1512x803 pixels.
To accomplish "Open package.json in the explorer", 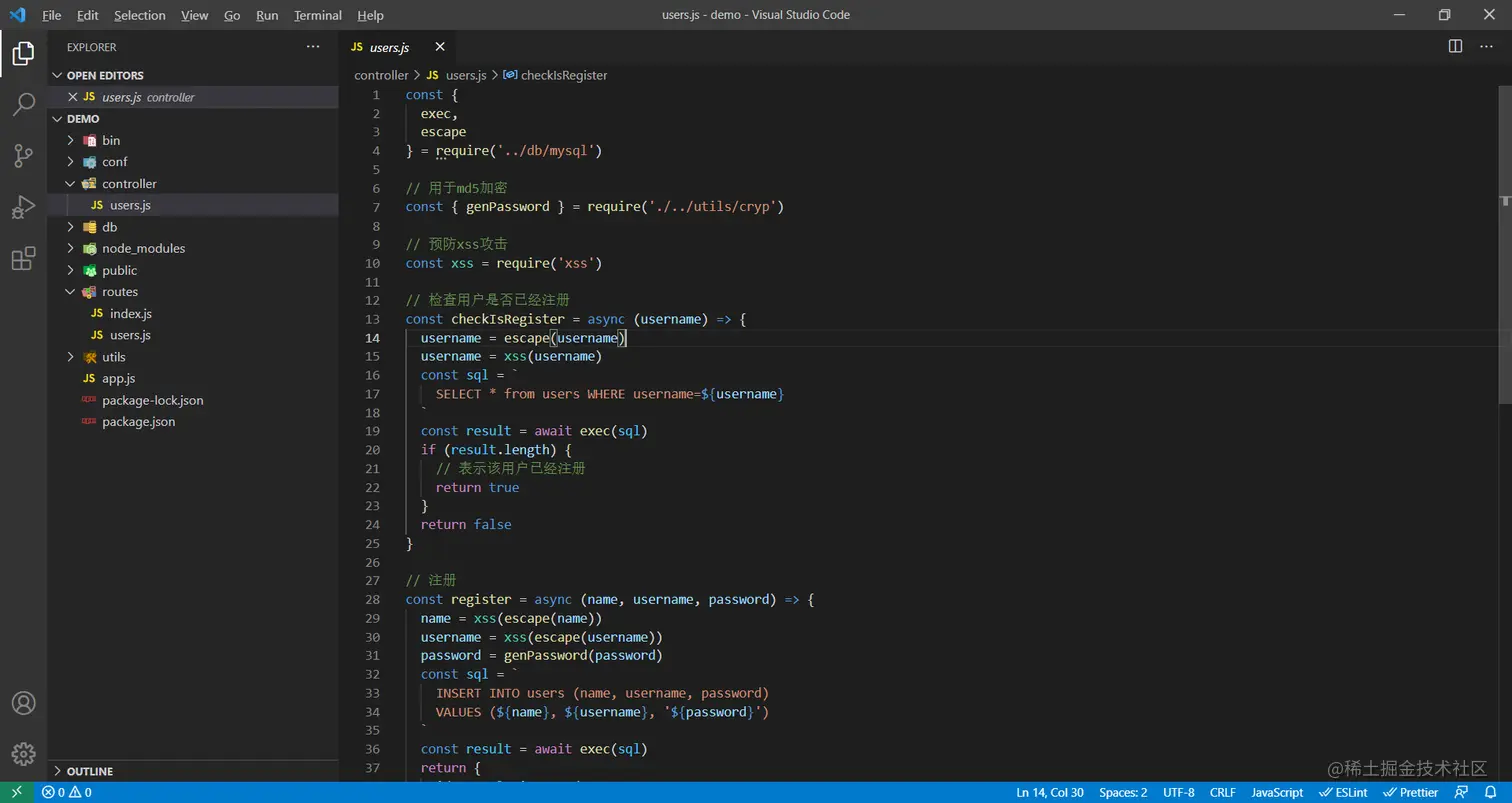I will (x=138, y=422).
